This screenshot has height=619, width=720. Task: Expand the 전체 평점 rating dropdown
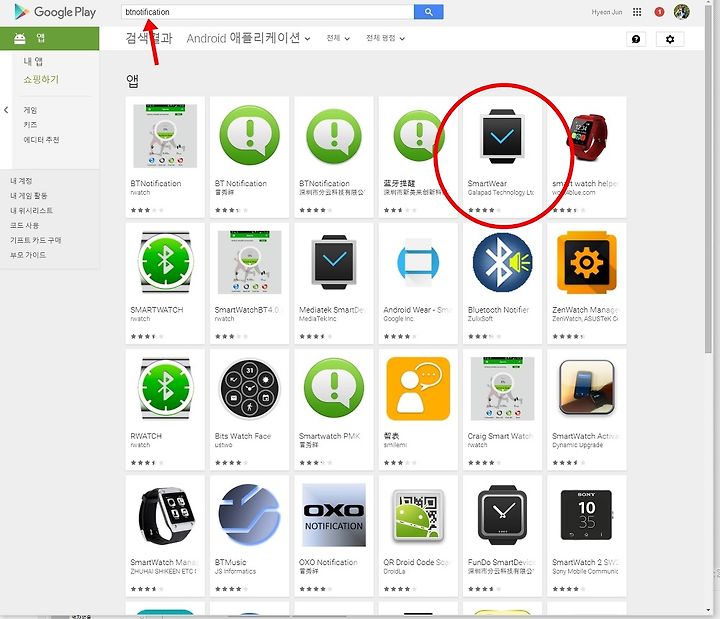[385, 38]
